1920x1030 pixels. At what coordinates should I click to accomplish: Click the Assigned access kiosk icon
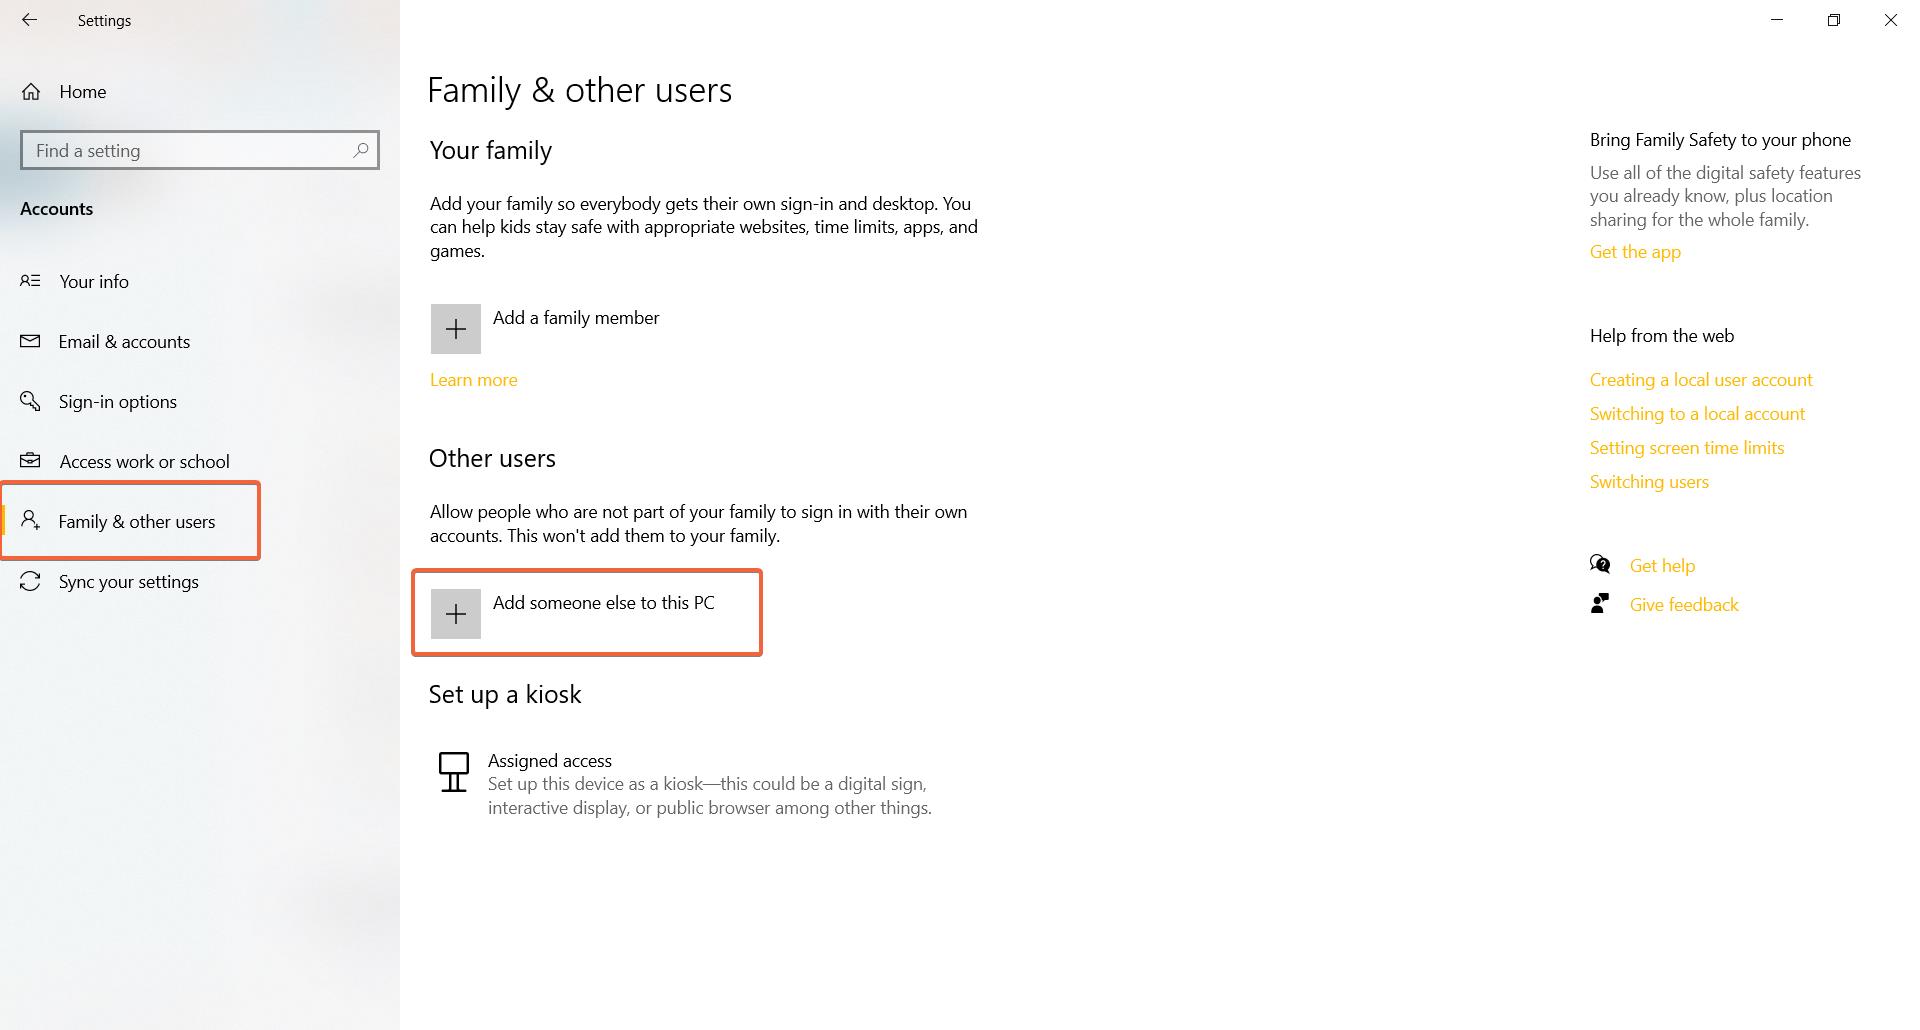click(x=454, y=772)
